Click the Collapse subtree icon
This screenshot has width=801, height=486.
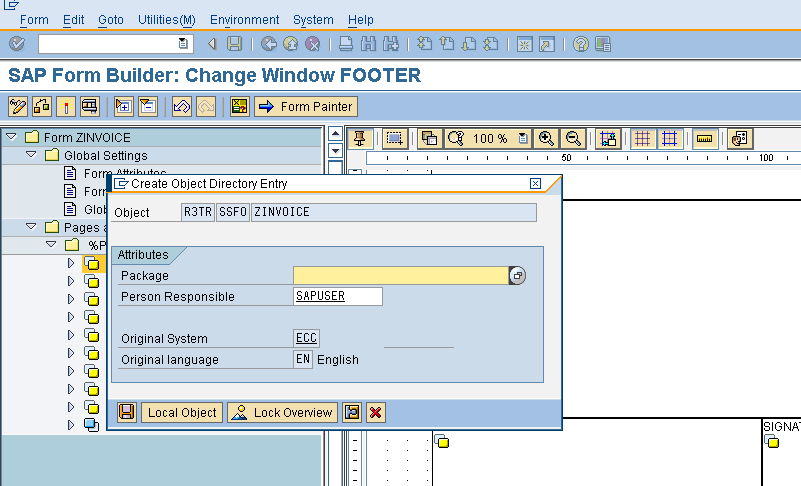(x=148, y=107)
